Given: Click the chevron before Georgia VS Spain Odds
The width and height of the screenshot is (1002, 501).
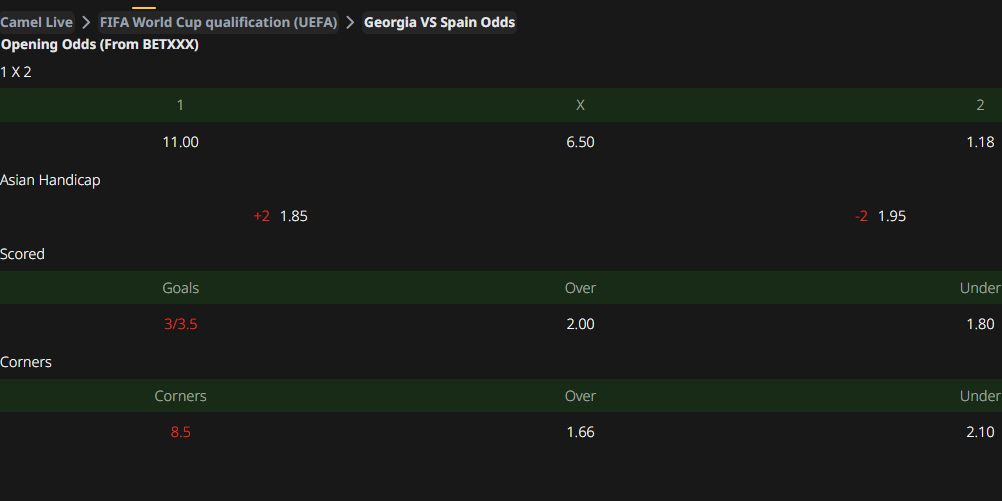Looking at the screenshot, I should (x=350, y=22).
